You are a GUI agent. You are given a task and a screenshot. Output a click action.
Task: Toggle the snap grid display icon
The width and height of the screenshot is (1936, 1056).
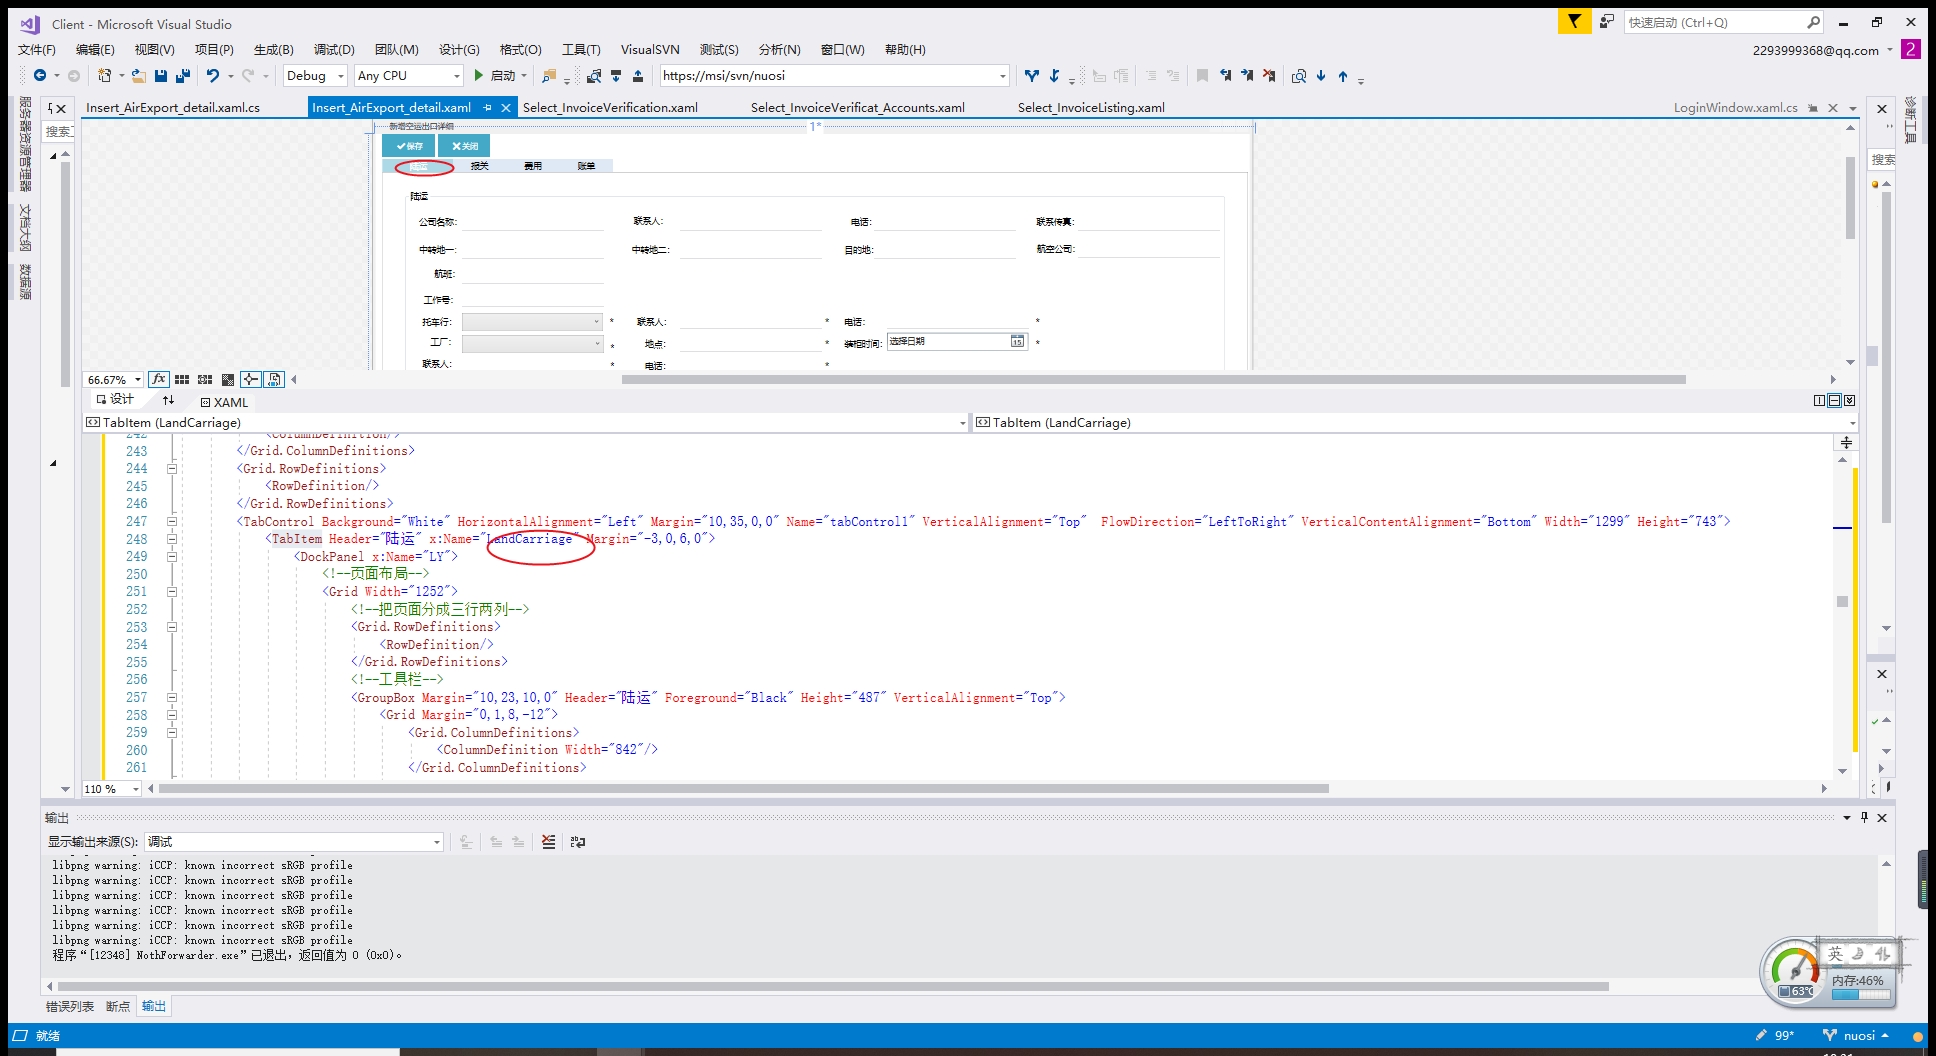click(182, 379)
